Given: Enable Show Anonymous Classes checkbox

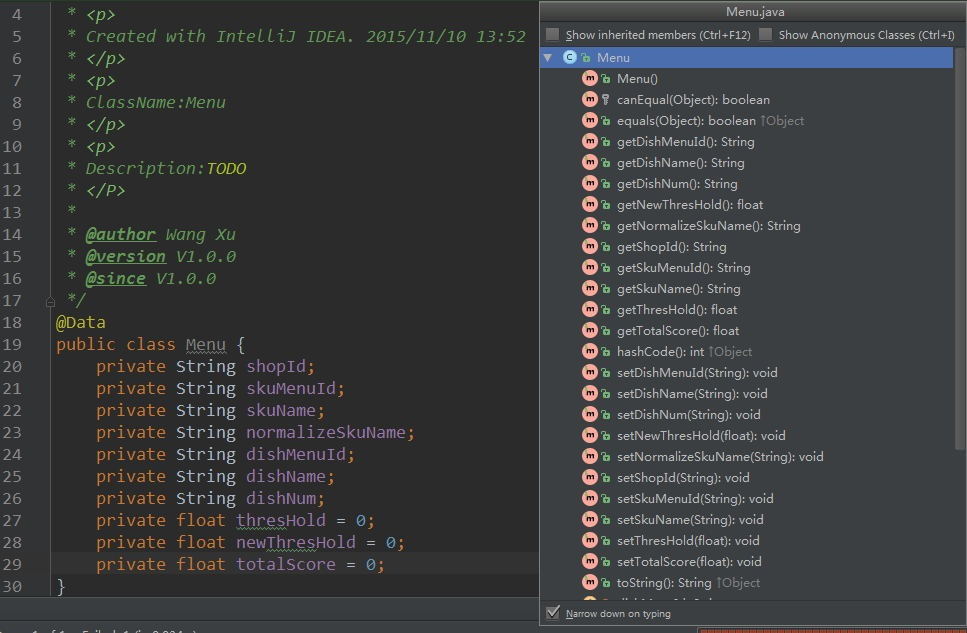Looking at the screenshot, I should point(765,35).
